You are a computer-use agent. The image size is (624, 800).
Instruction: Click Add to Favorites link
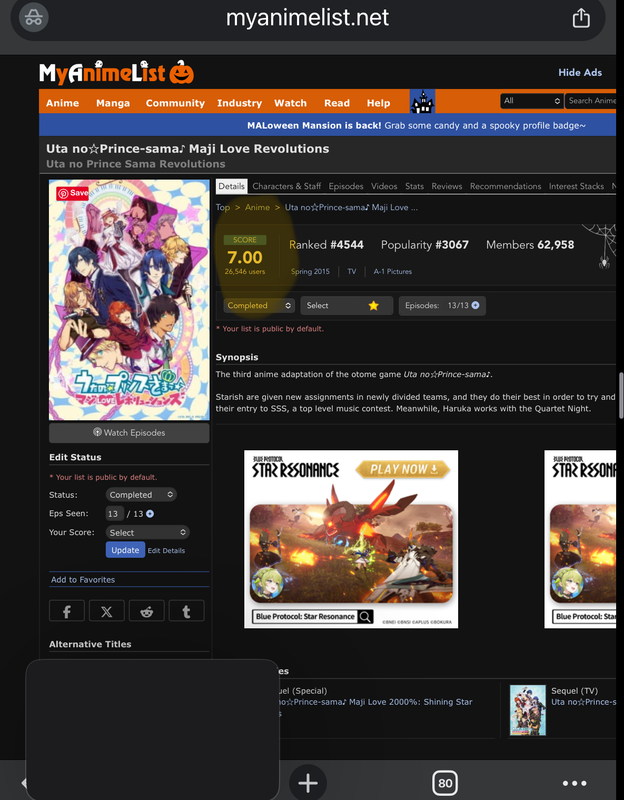[x=83, y=580]
